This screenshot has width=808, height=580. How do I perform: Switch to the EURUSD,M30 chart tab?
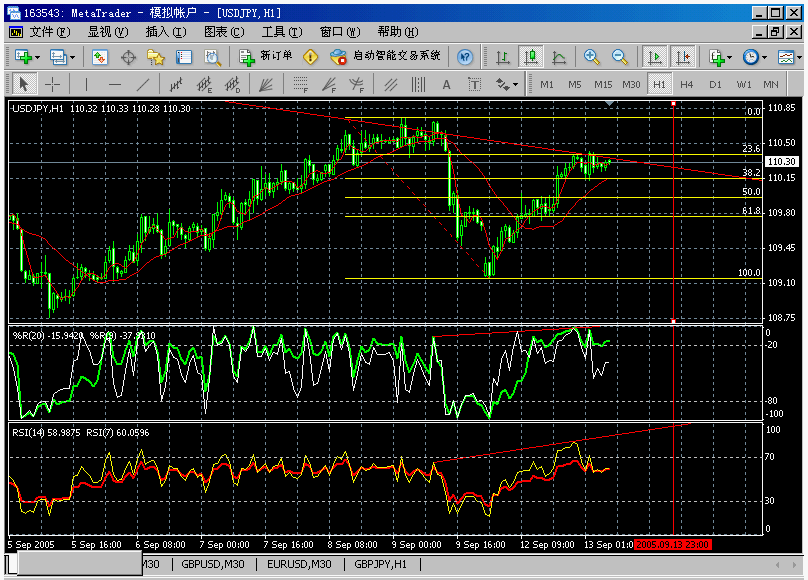(x=300, y=565)
